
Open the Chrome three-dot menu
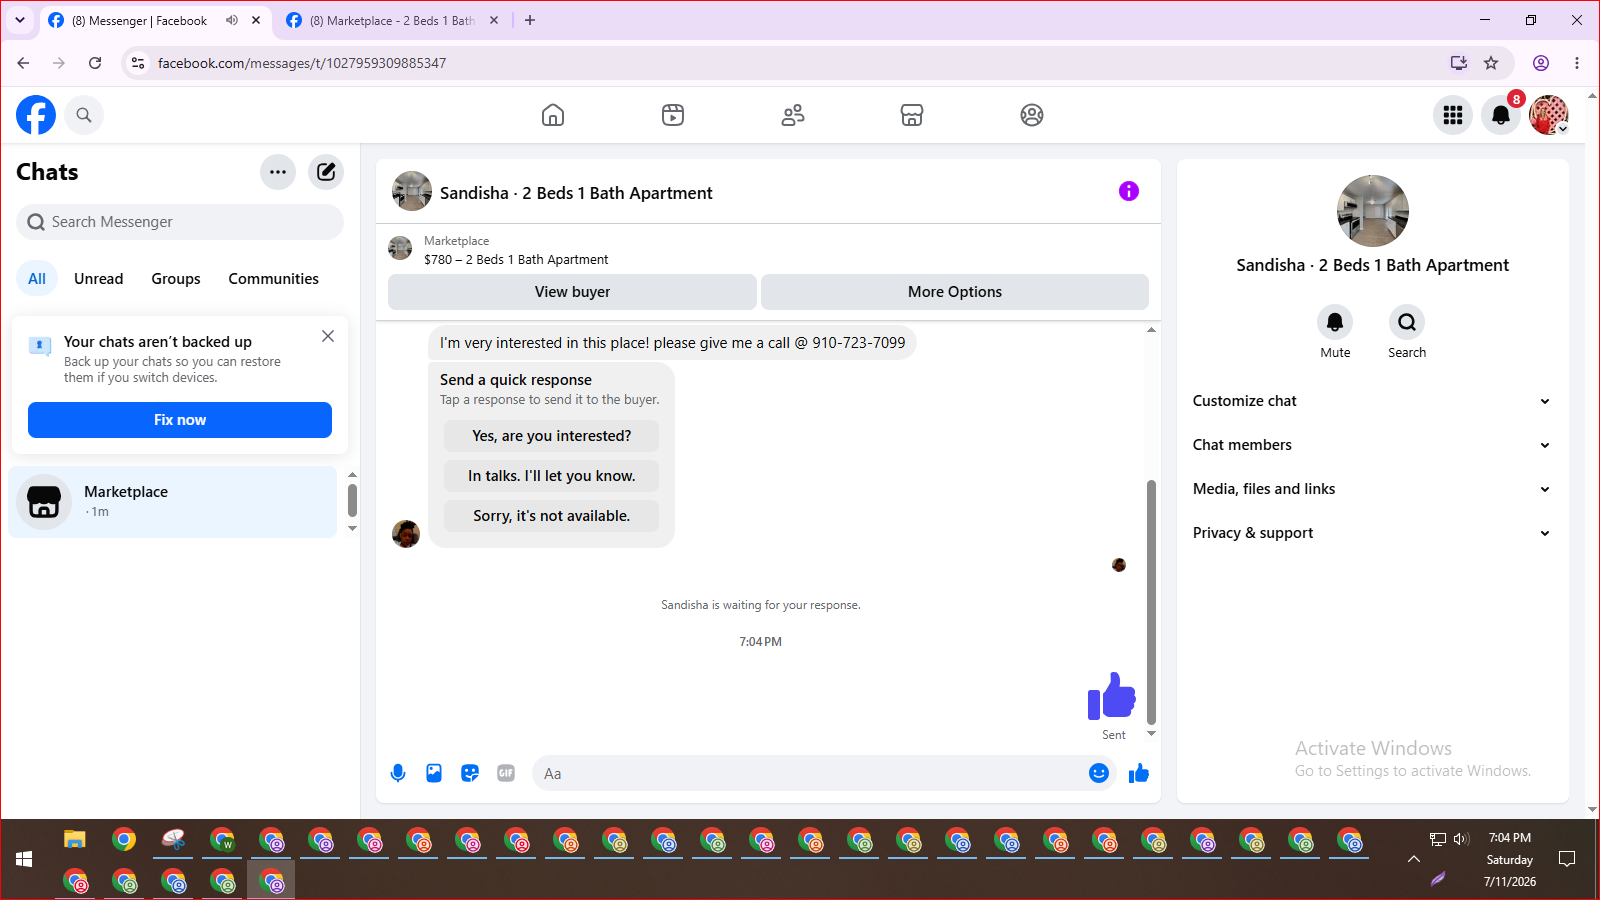click(x=1577, y=63)
